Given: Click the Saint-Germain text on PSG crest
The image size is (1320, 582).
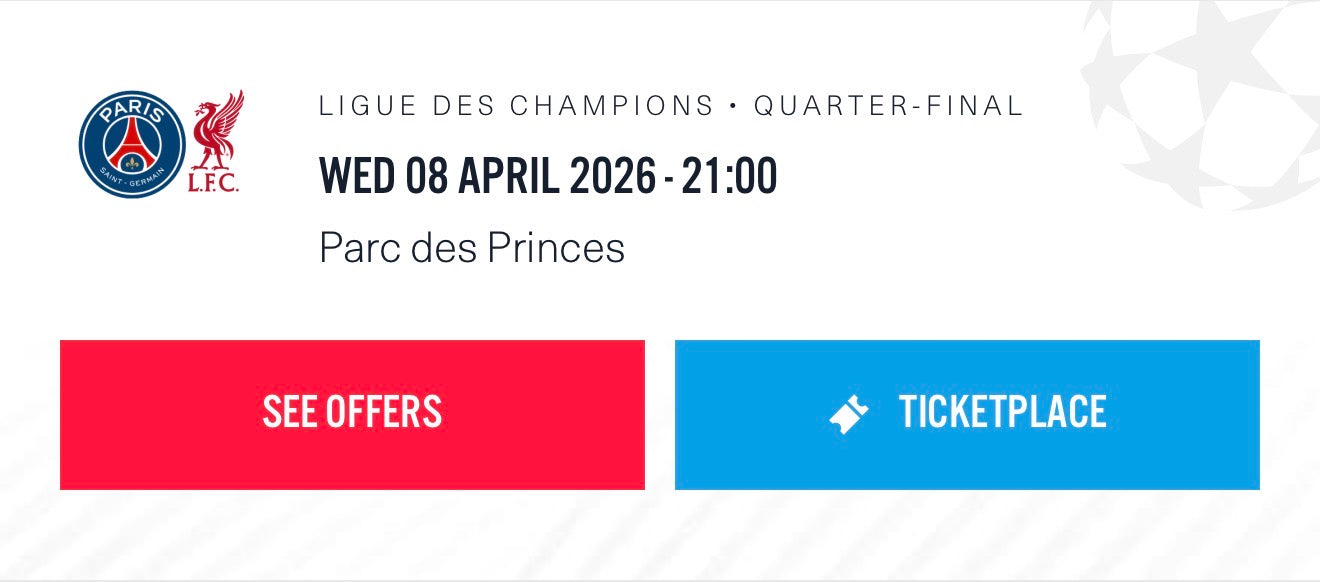Looking at the screenshot, I should coord(132,182).
